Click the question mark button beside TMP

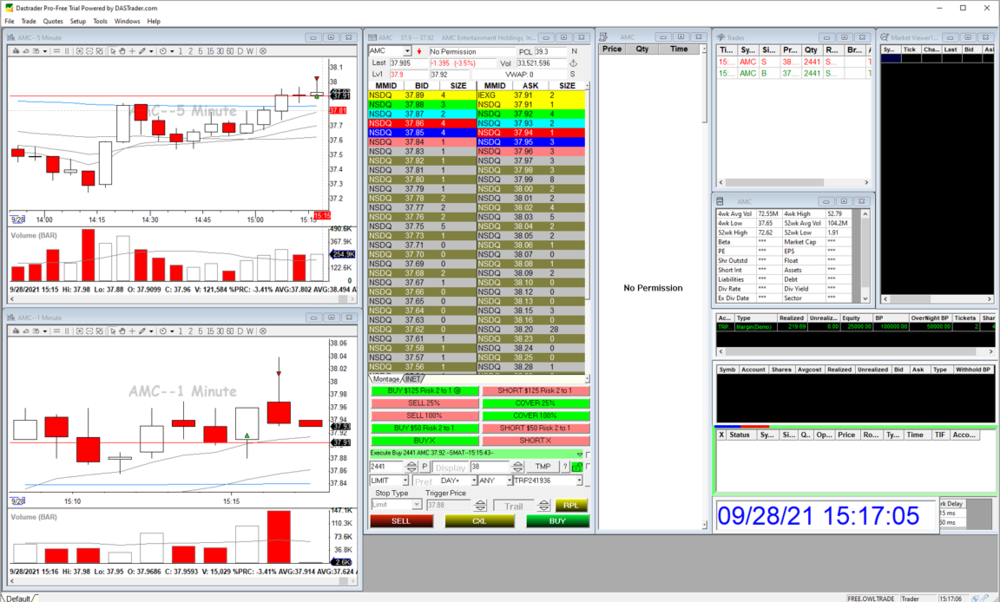[563, 466]
